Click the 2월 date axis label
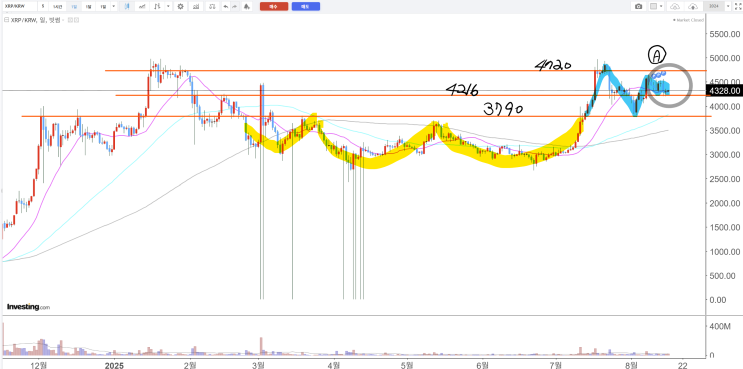The image size is (743, 369). pyautogui.click(x=190, y=365)
